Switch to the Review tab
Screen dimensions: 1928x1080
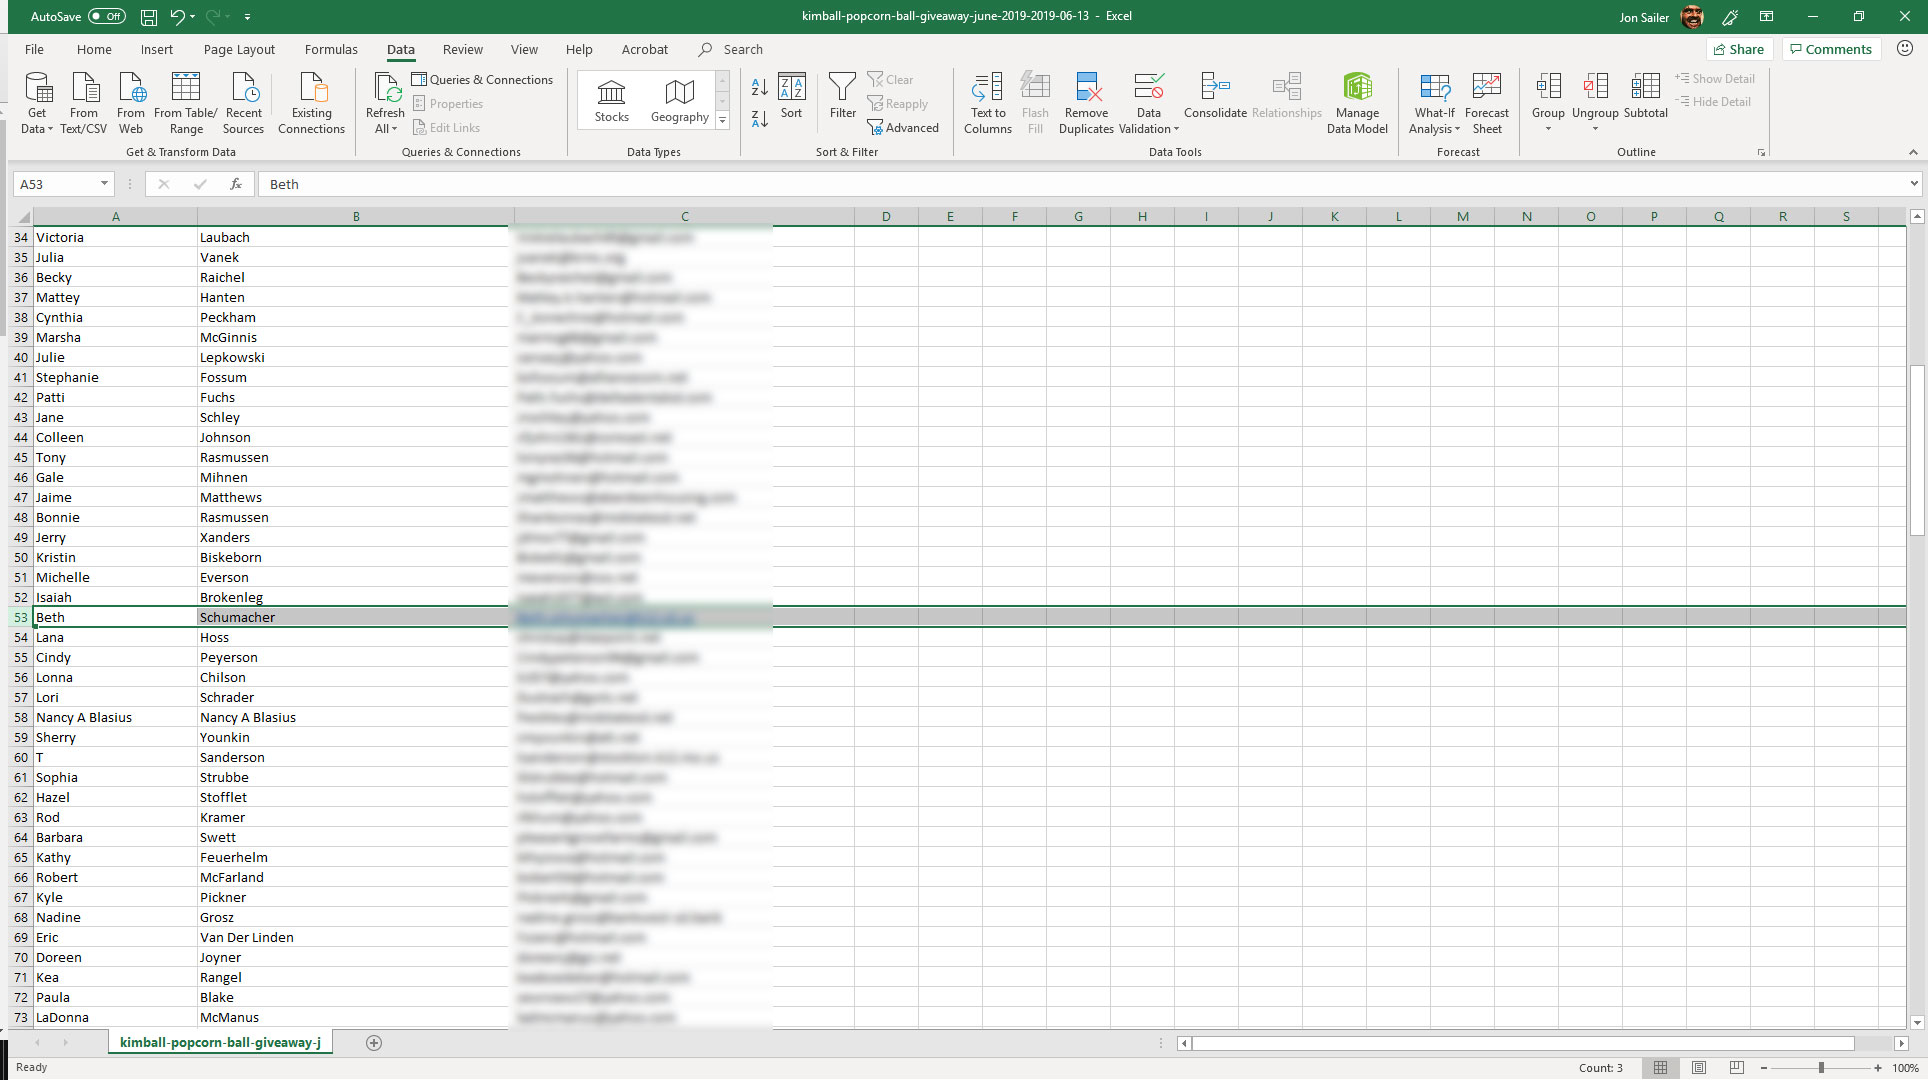[x=462, y=49]
